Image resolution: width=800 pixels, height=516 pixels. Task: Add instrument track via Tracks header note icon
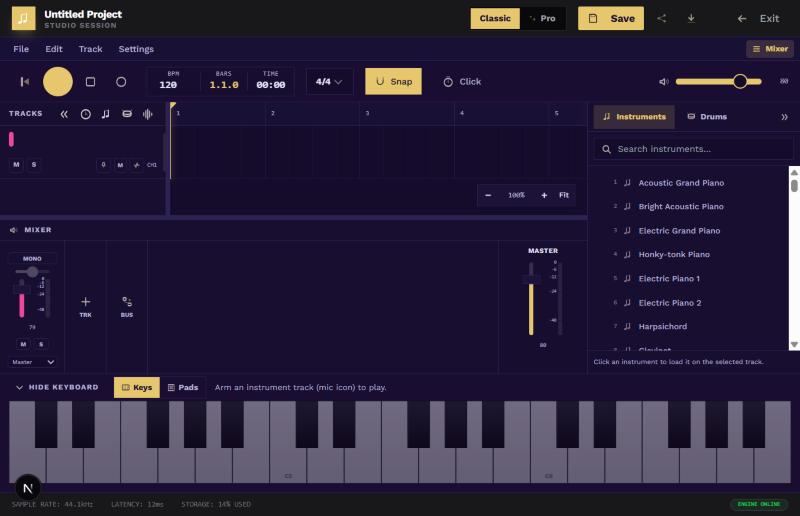(106, 114)
